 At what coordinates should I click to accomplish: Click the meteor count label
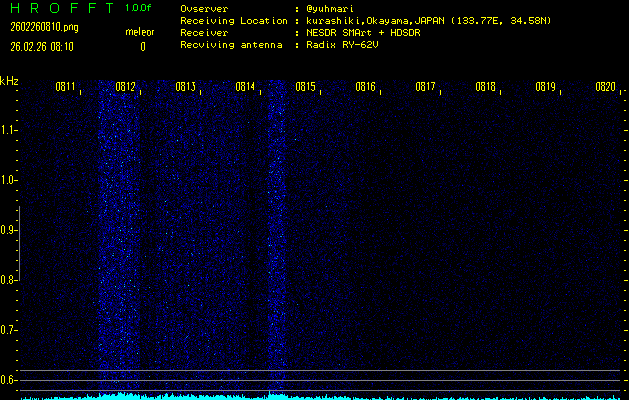coord(140,32)
